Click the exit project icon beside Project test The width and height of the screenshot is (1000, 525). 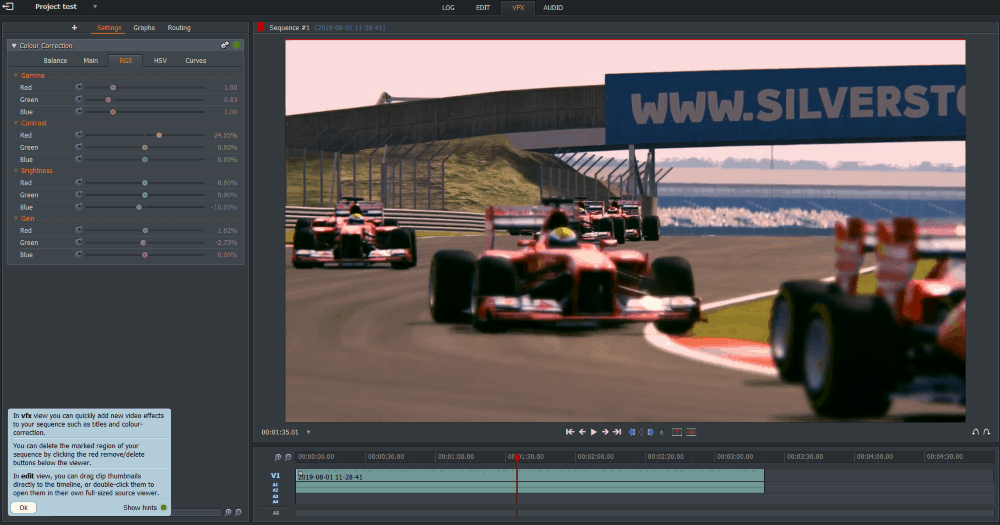point(8,6)
